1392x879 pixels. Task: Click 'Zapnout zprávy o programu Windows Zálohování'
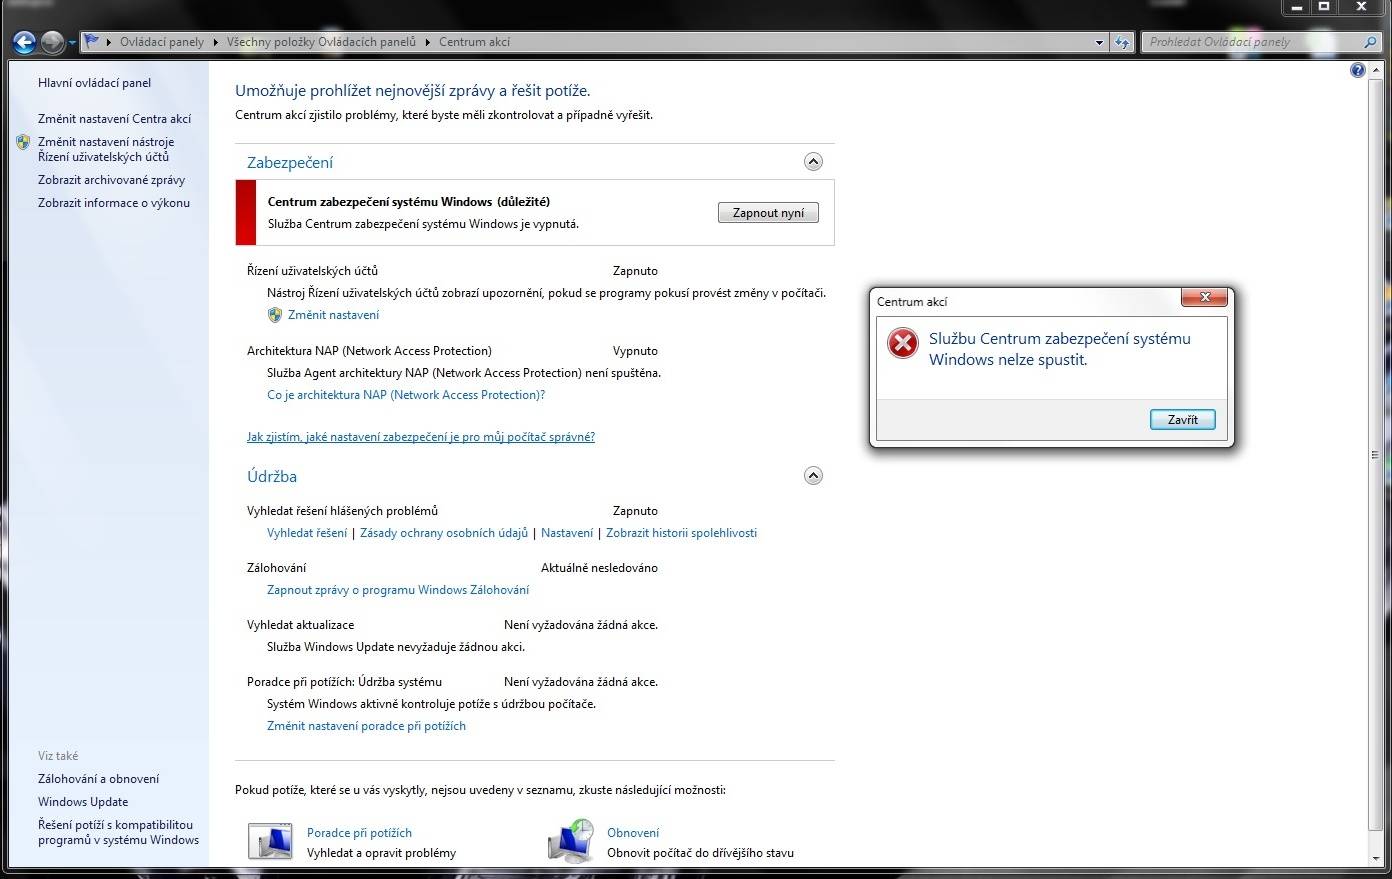coord(398,590)
